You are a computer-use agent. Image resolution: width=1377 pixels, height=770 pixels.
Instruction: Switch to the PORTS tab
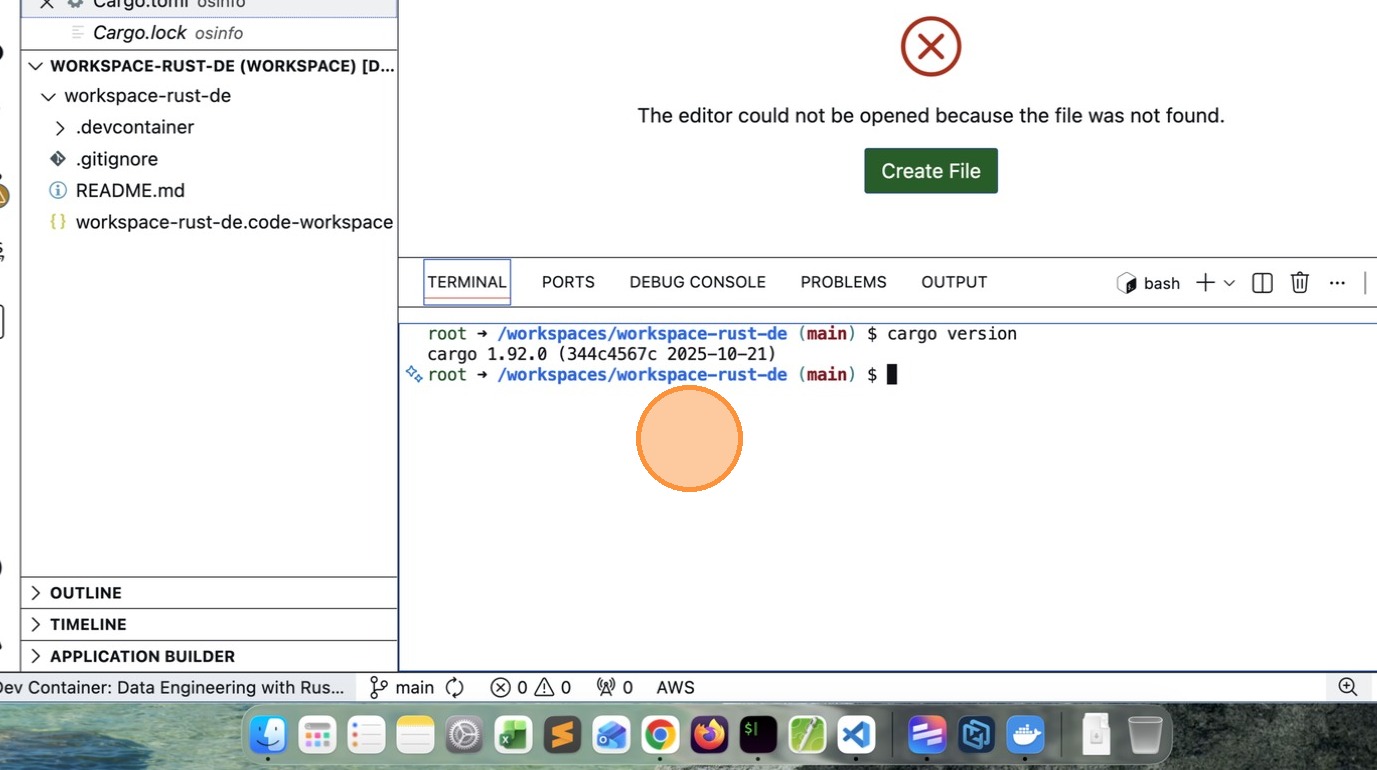[568, 282]
